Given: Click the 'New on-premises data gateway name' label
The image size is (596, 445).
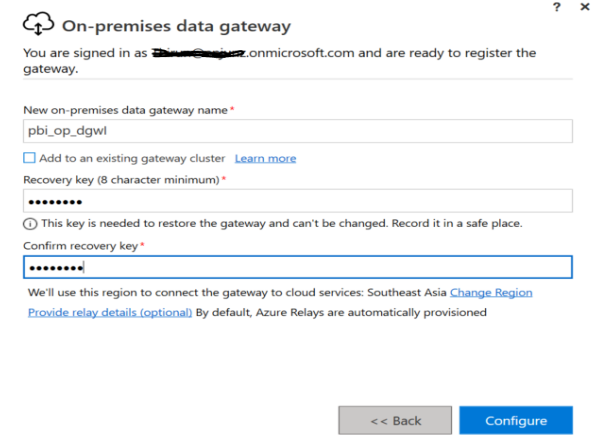Looking at the screenshot, I should [125, 110].
